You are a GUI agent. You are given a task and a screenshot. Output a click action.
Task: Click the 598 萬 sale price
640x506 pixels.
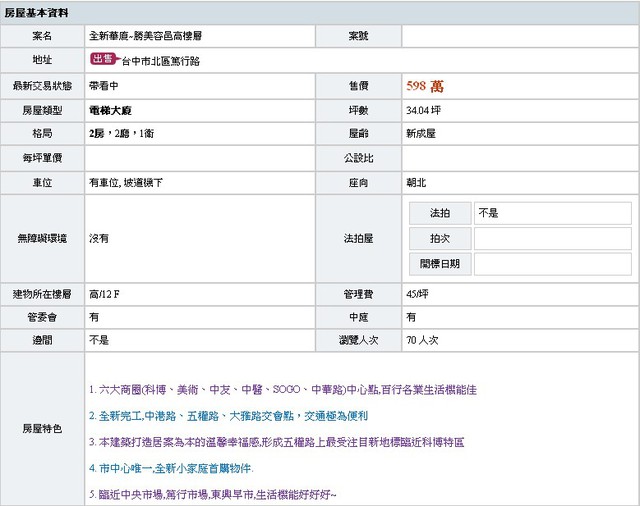(425, 86)
